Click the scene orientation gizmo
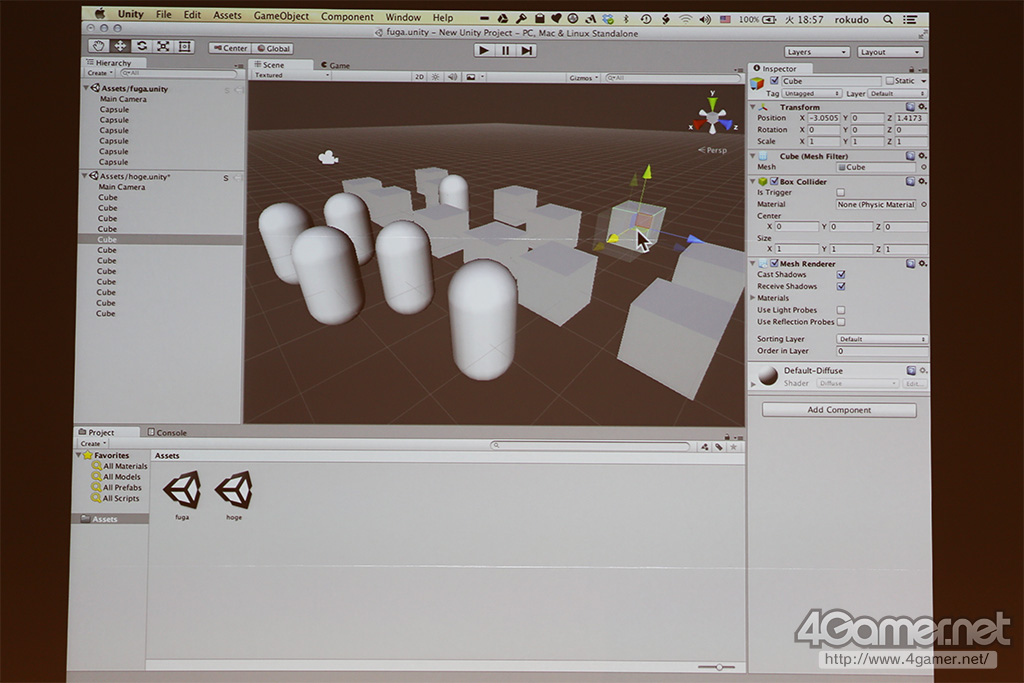 pyautogui.click(x=712, y=115)
